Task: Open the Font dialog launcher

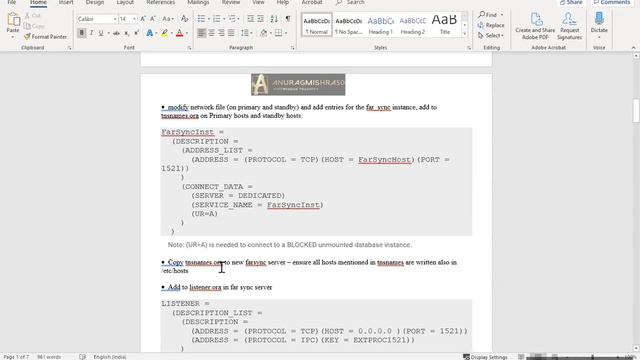Action: [x=189, y=48]
